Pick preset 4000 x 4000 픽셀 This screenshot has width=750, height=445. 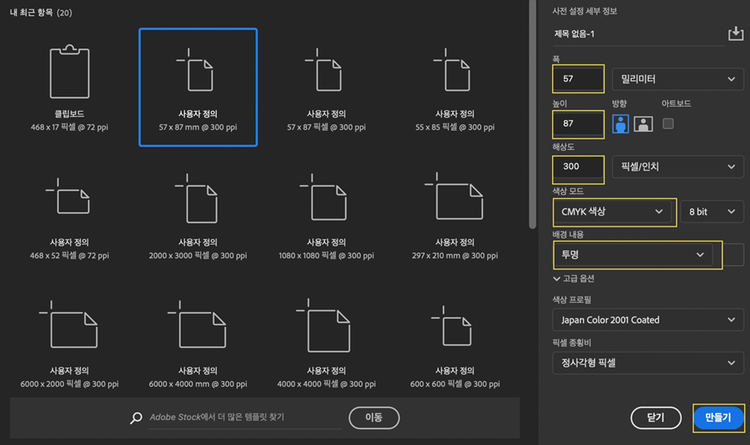click(x=326, y=344)
